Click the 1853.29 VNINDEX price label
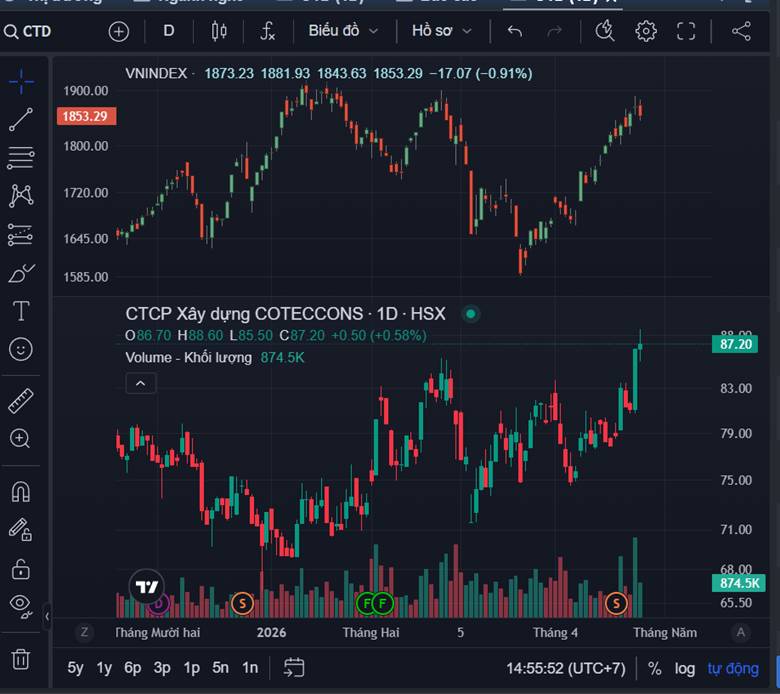780x694 pixels. 86,116
